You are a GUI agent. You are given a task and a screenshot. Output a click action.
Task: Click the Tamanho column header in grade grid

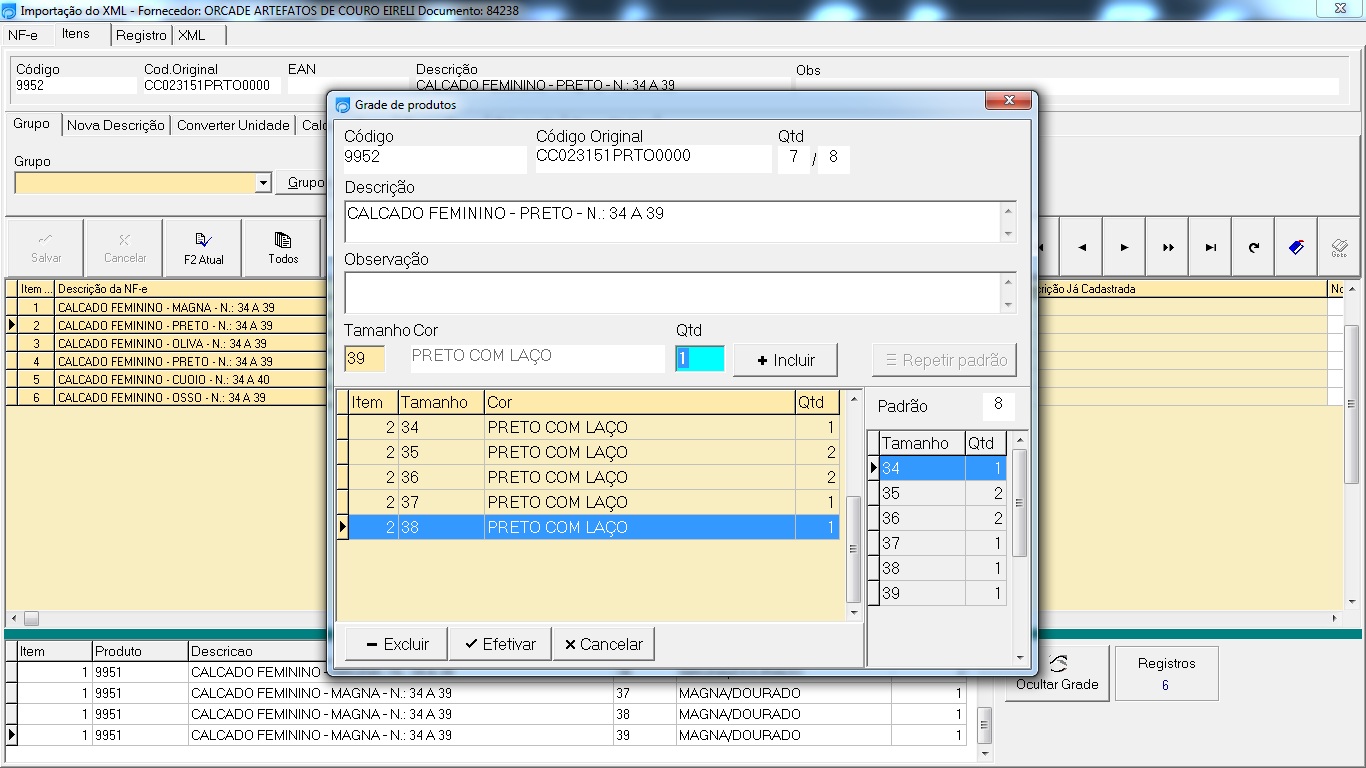(441, 402)
